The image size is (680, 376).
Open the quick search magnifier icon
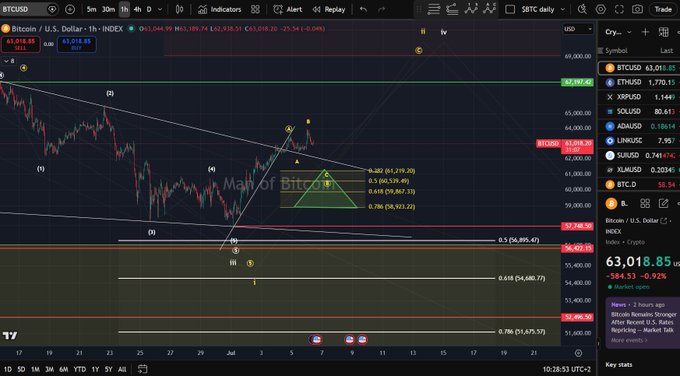[x=582, y=9]
